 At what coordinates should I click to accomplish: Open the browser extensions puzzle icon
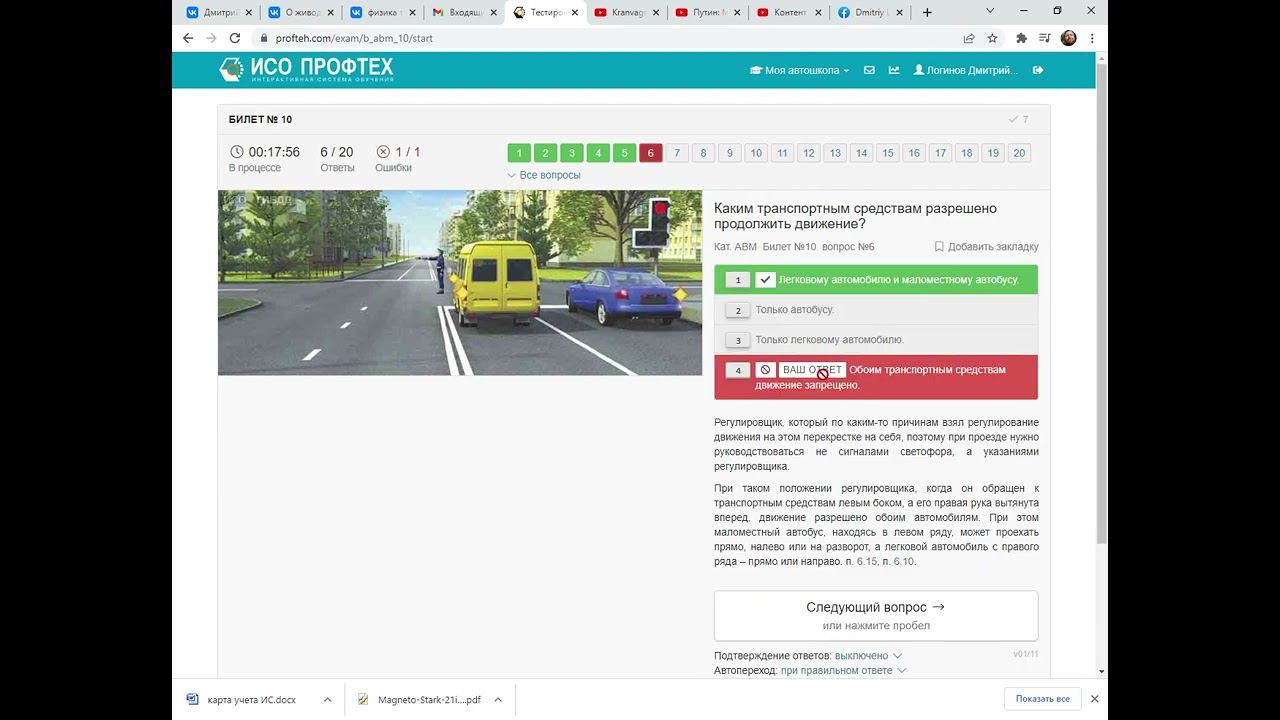tap(1021, 38)
